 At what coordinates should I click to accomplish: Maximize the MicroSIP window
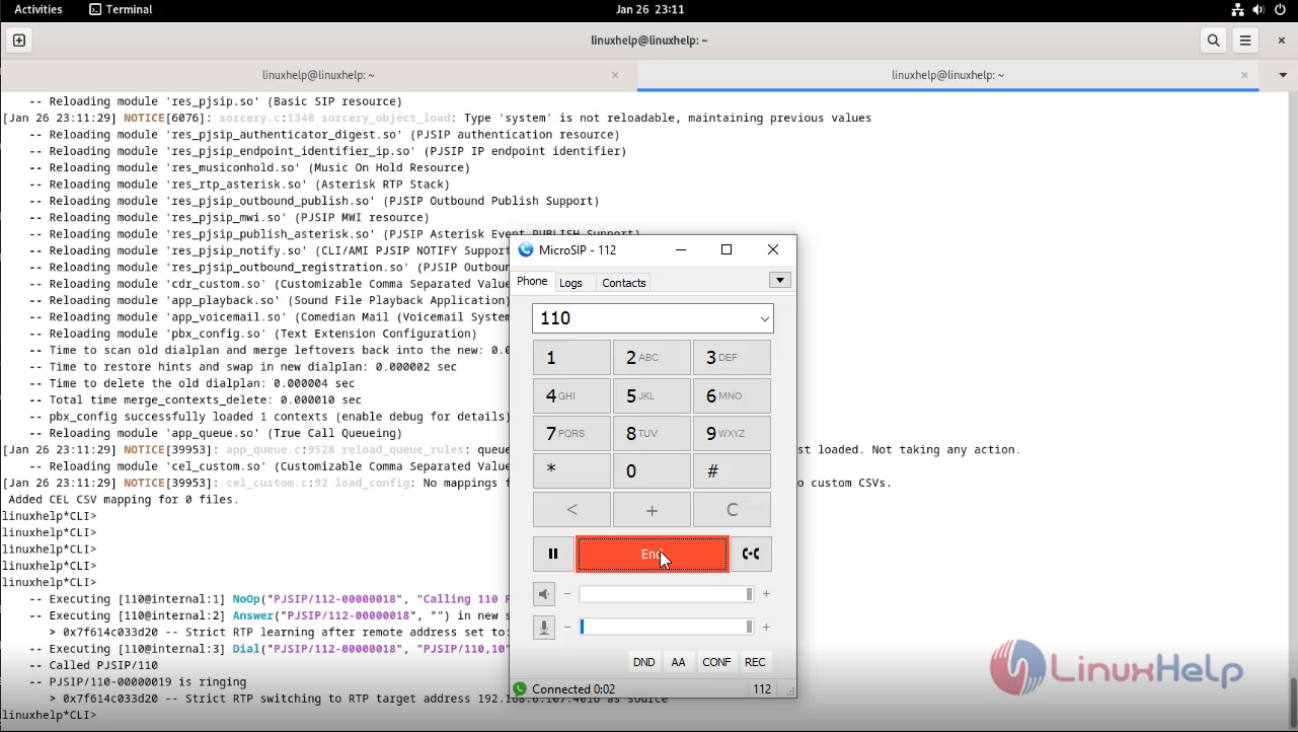pyautogui.click(x=727, y=250)
